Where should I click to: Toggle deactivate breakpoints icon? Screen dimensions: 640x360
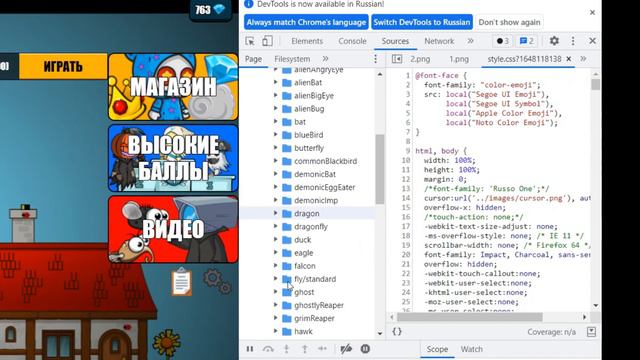tap(346, 349)
